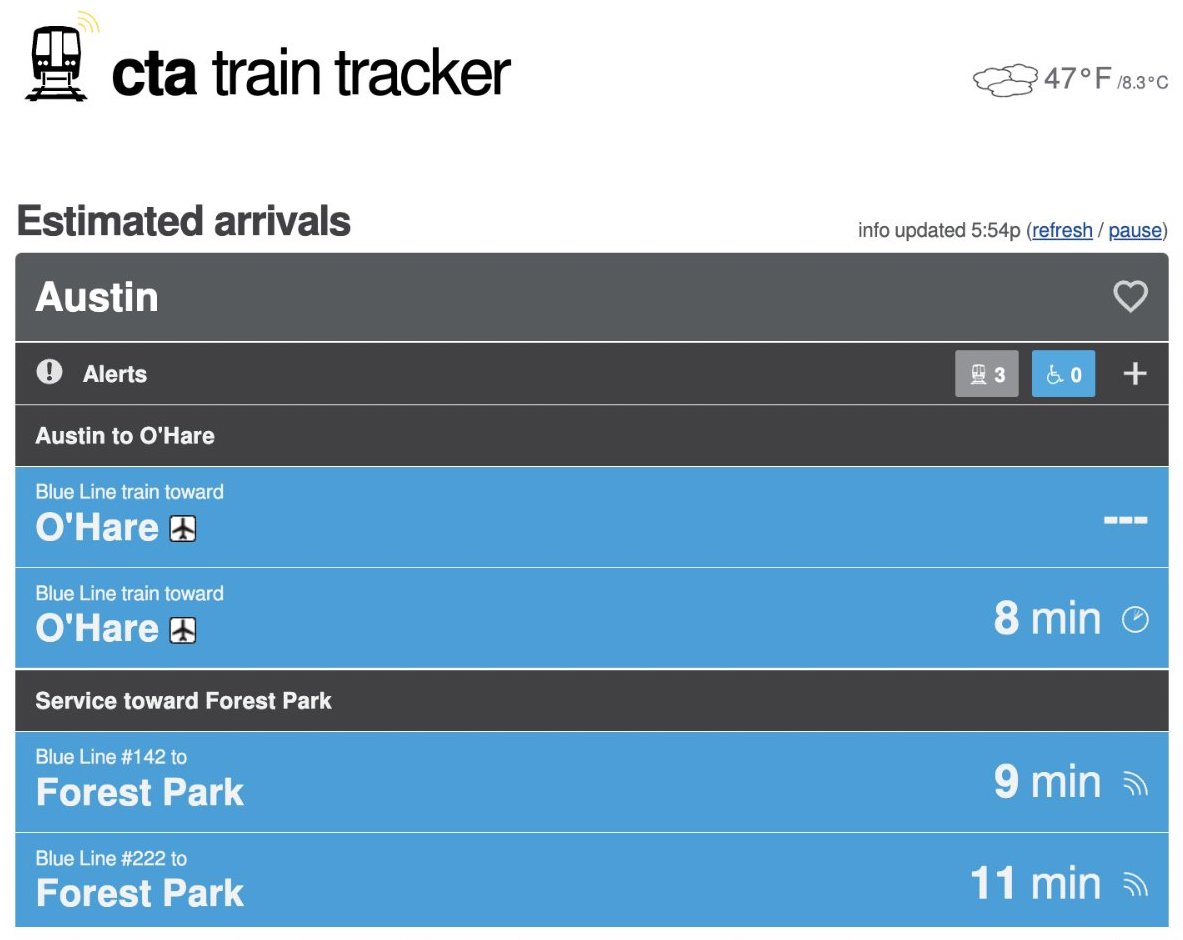Click the cta train tracker title
1183x940 pixels.
point(311,73)
